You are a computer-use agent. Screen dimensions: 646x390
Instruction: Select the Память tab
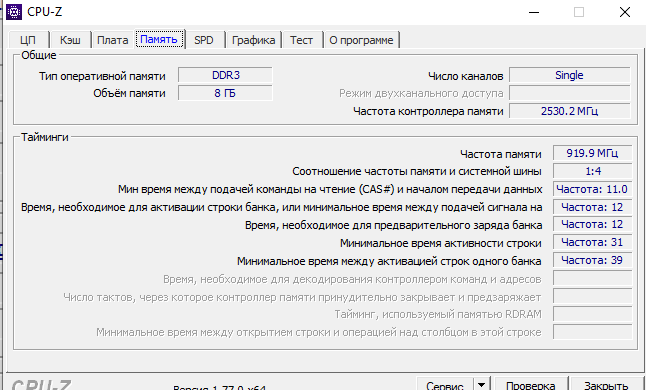pyautogui.click(x=159, y=39)
